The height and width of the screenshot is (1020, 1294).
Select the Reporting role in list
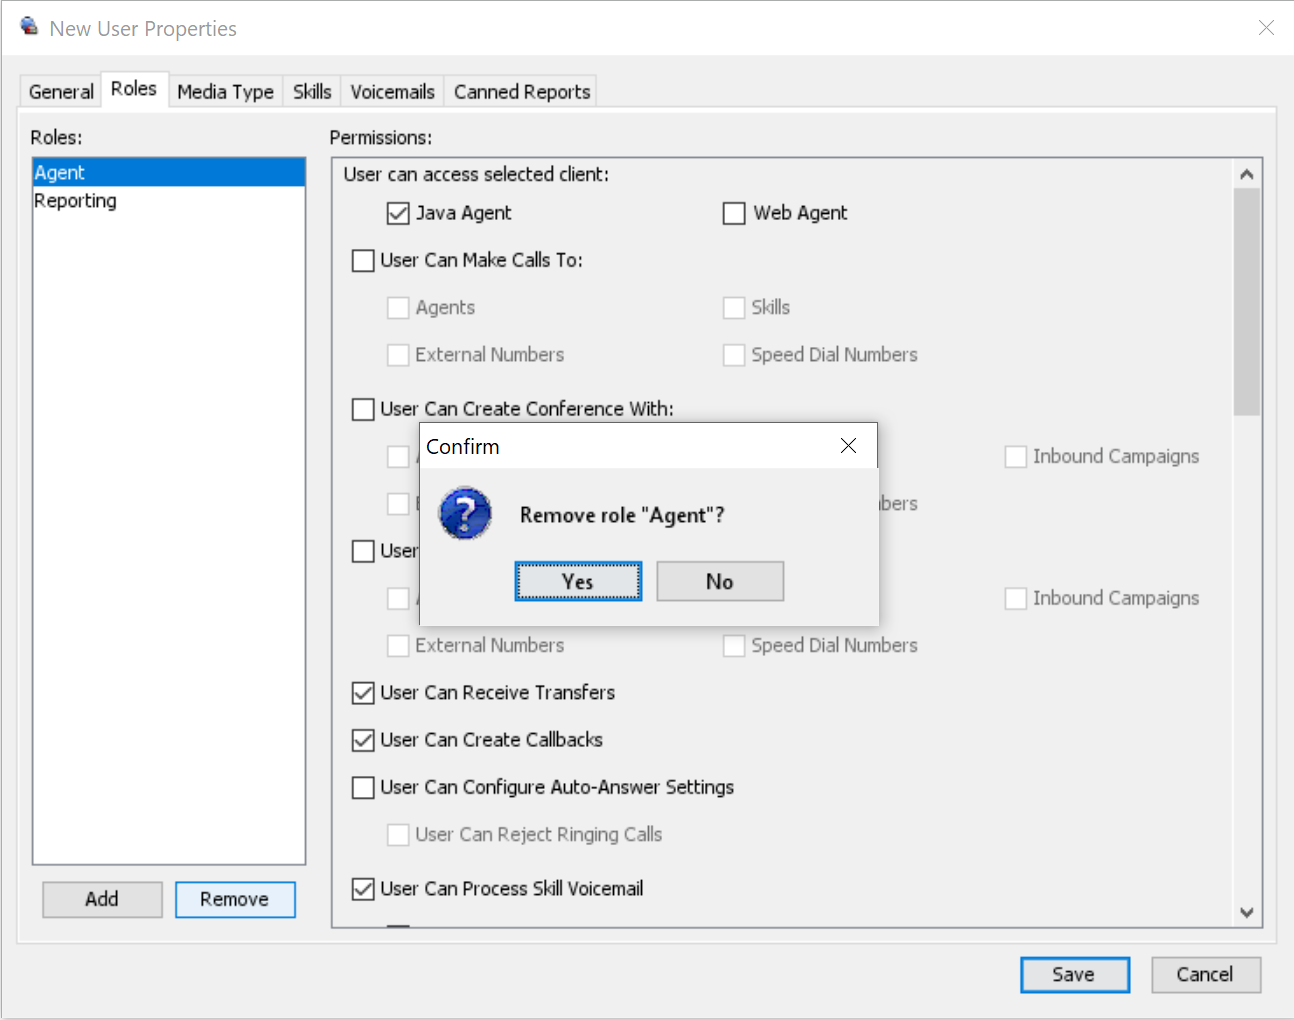tap(76, 201)
